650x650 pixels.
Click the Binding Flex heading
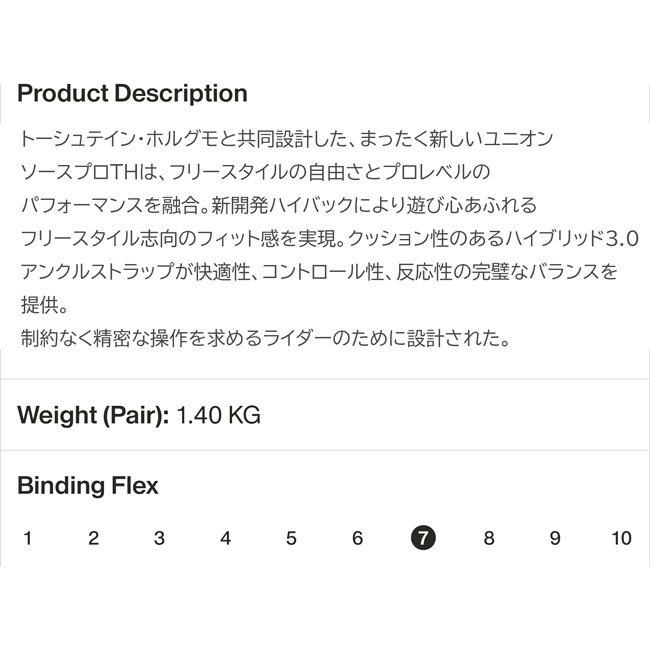[x=88, y=486]
